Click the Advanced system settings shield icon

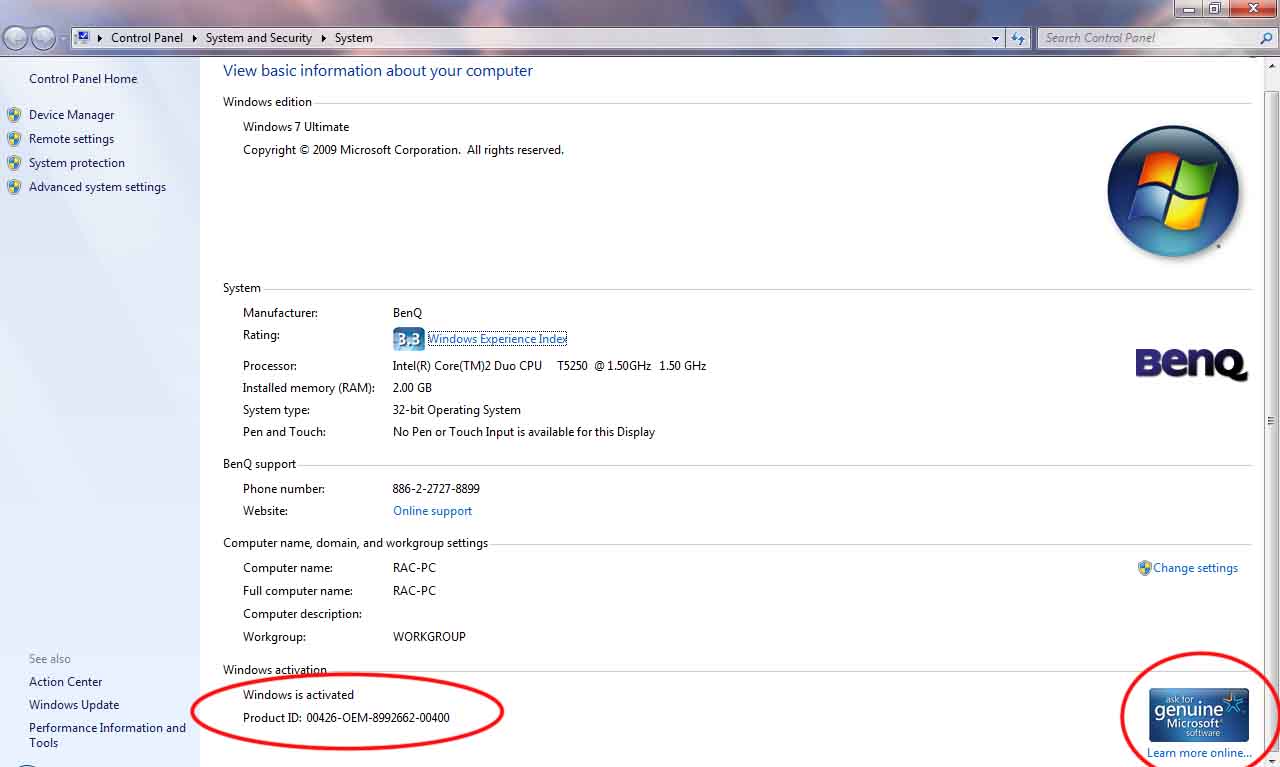14,187
